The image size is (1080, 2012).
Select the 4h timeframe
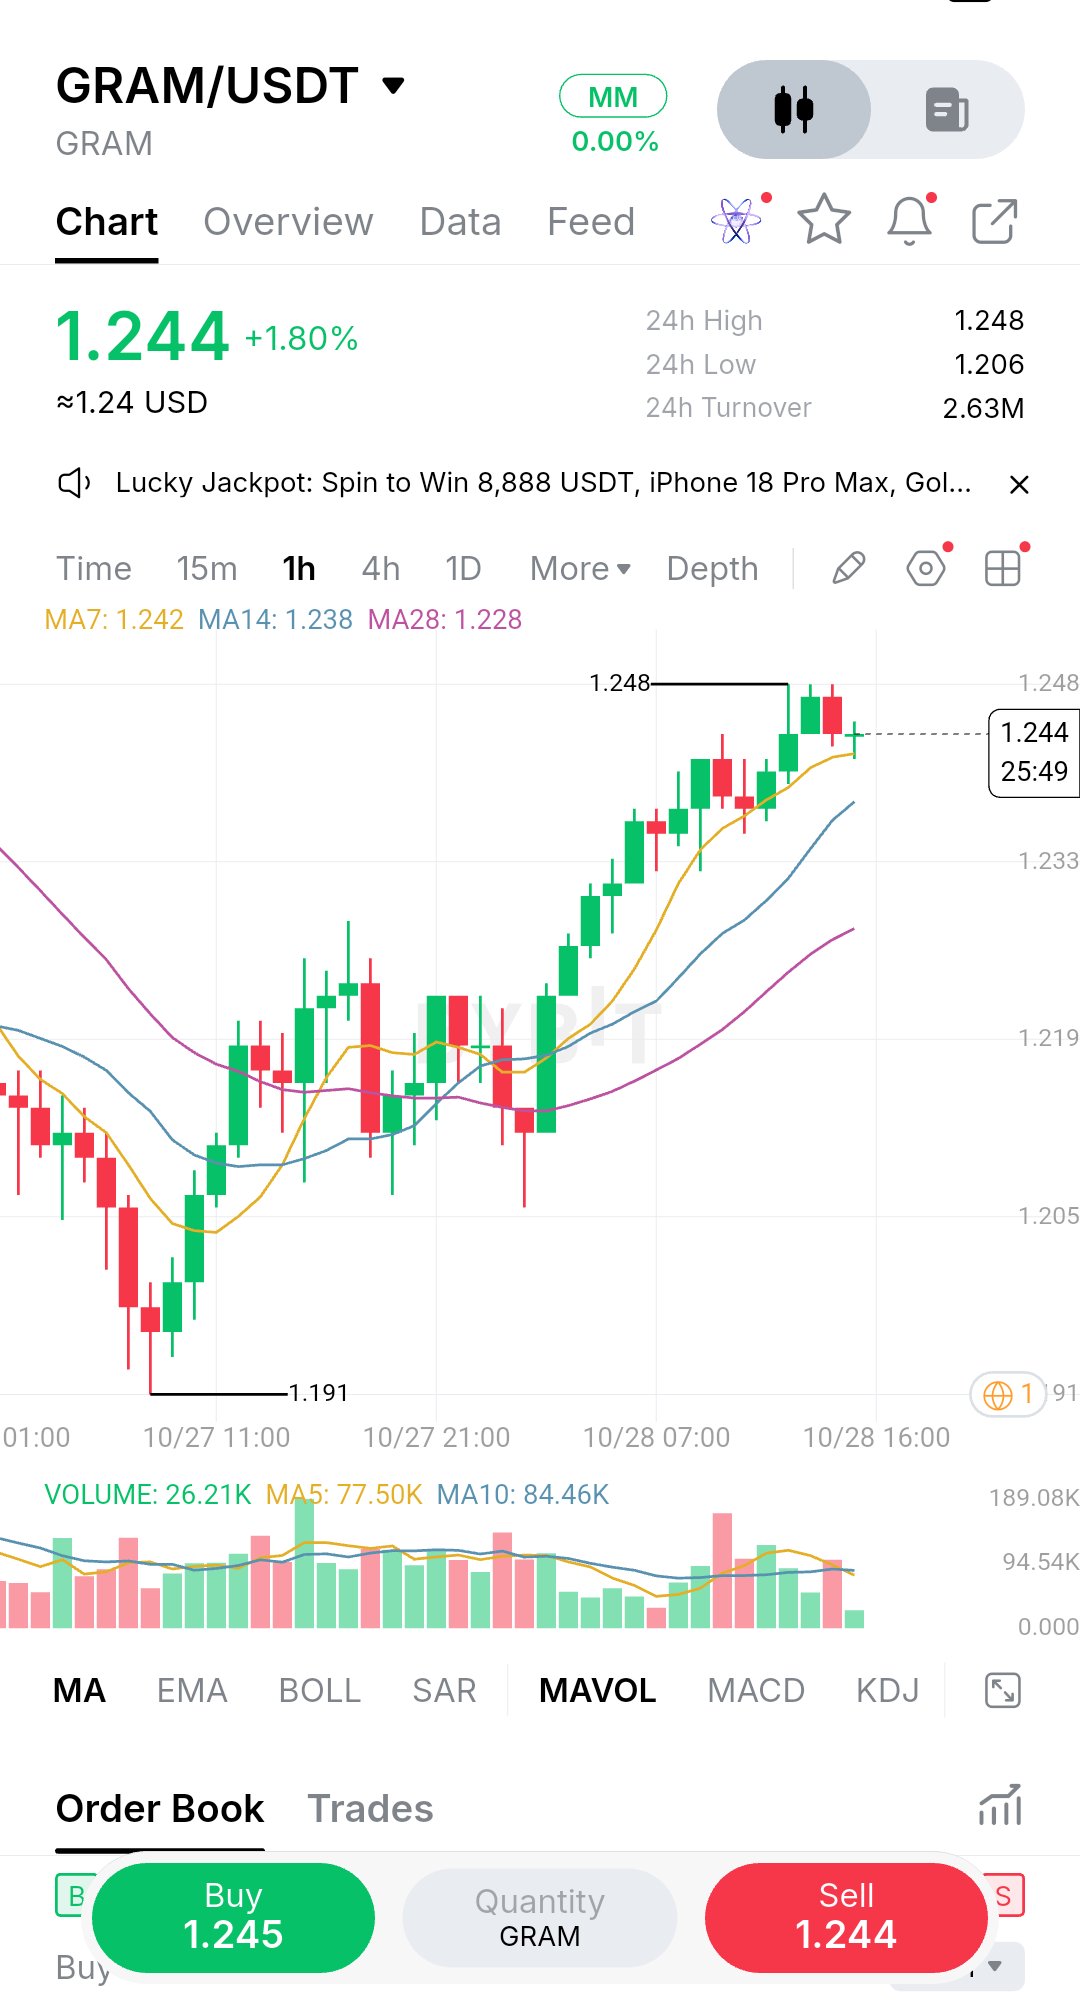pos(381,569)
